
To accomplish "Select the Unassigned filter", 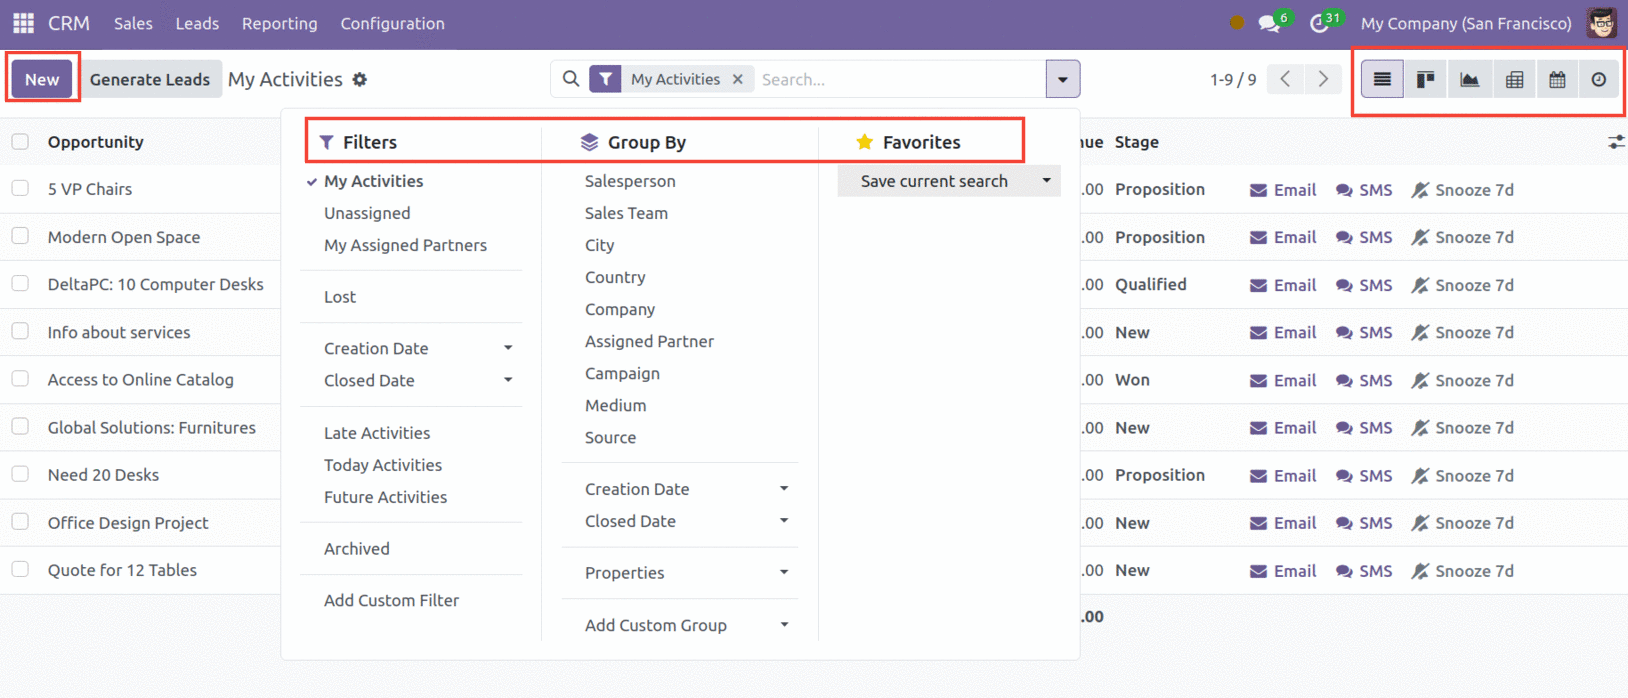I will [367, 213].
